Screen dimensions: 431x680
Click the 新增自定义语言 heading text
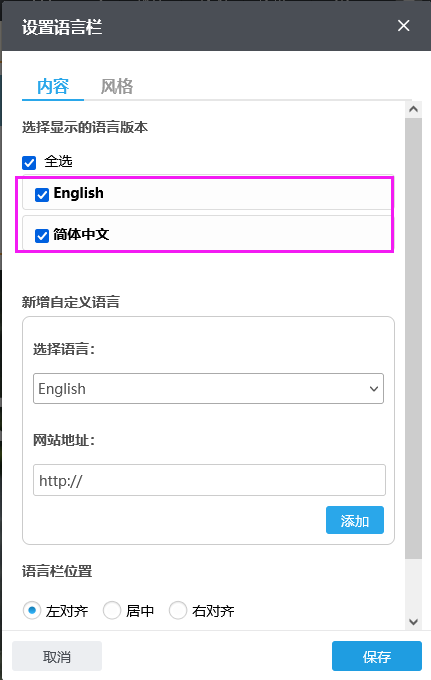point(71,302)
